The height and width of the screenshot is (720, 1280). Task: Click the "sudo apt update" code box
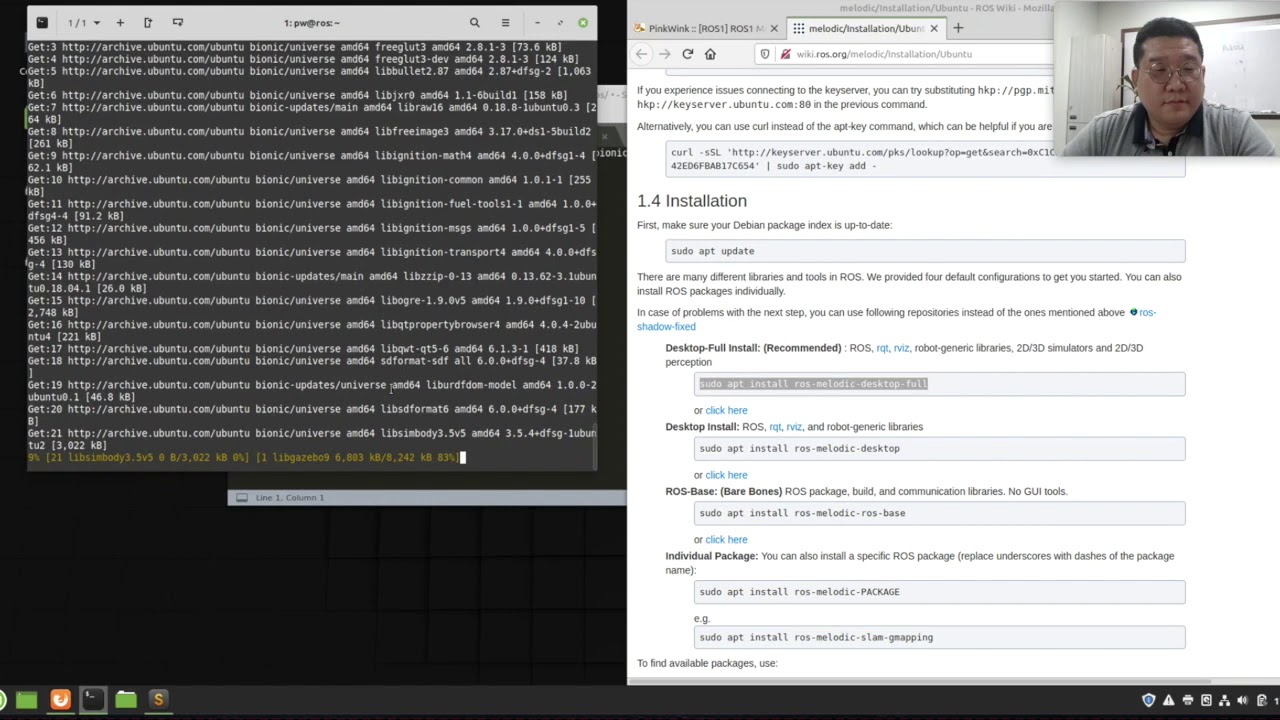click(x=925, y=251)
